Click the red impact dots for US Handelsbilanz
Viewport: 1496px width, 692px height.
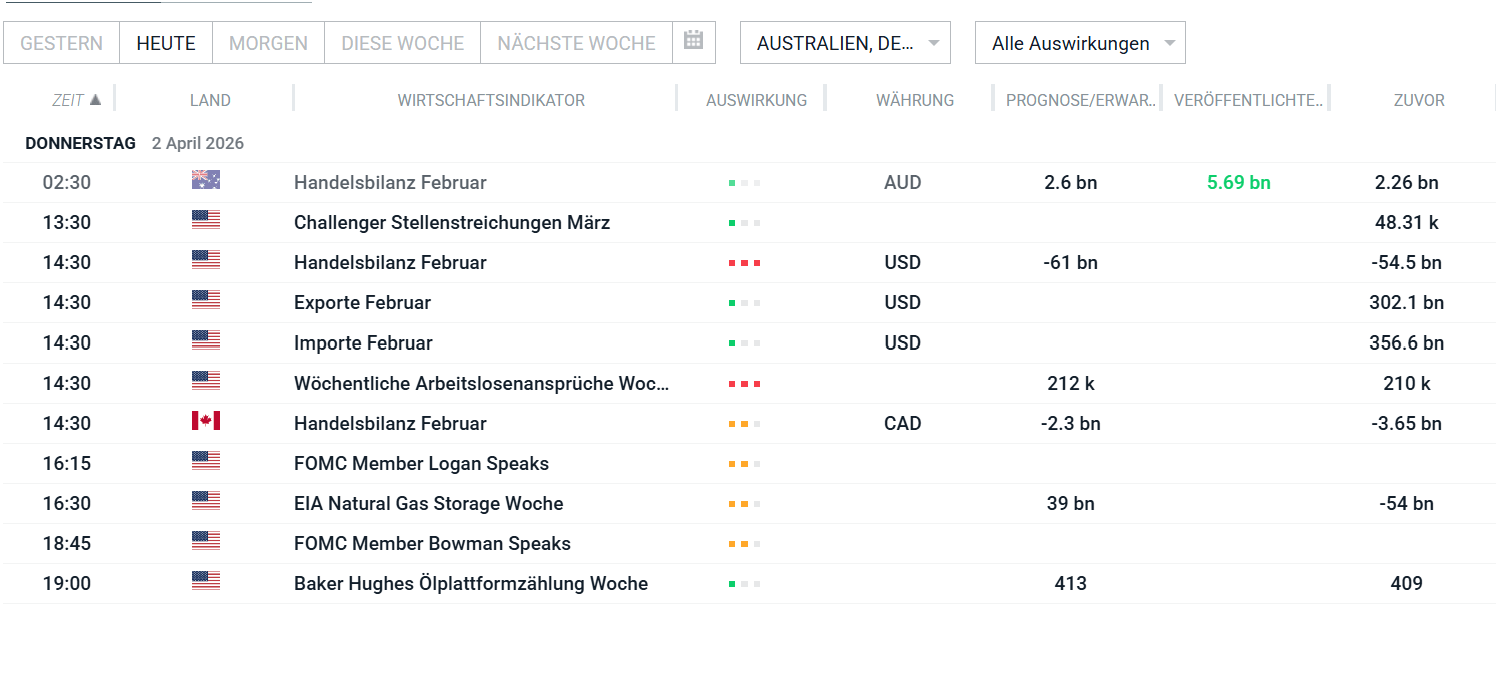click(x=744, y=262)
